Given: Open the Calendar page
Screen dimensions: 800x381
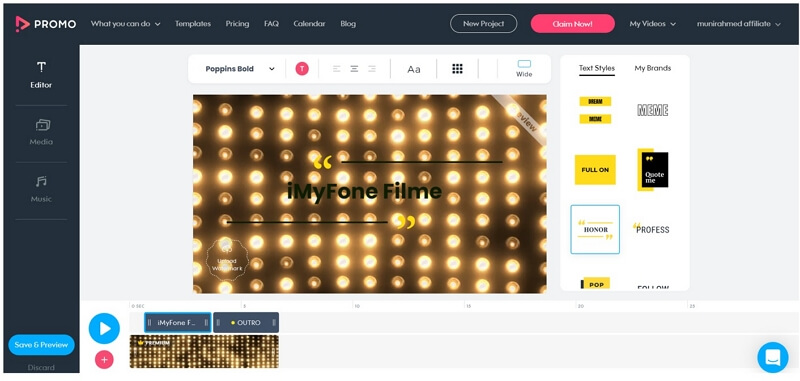Looking at the screenshot, I should pos(310,23).
